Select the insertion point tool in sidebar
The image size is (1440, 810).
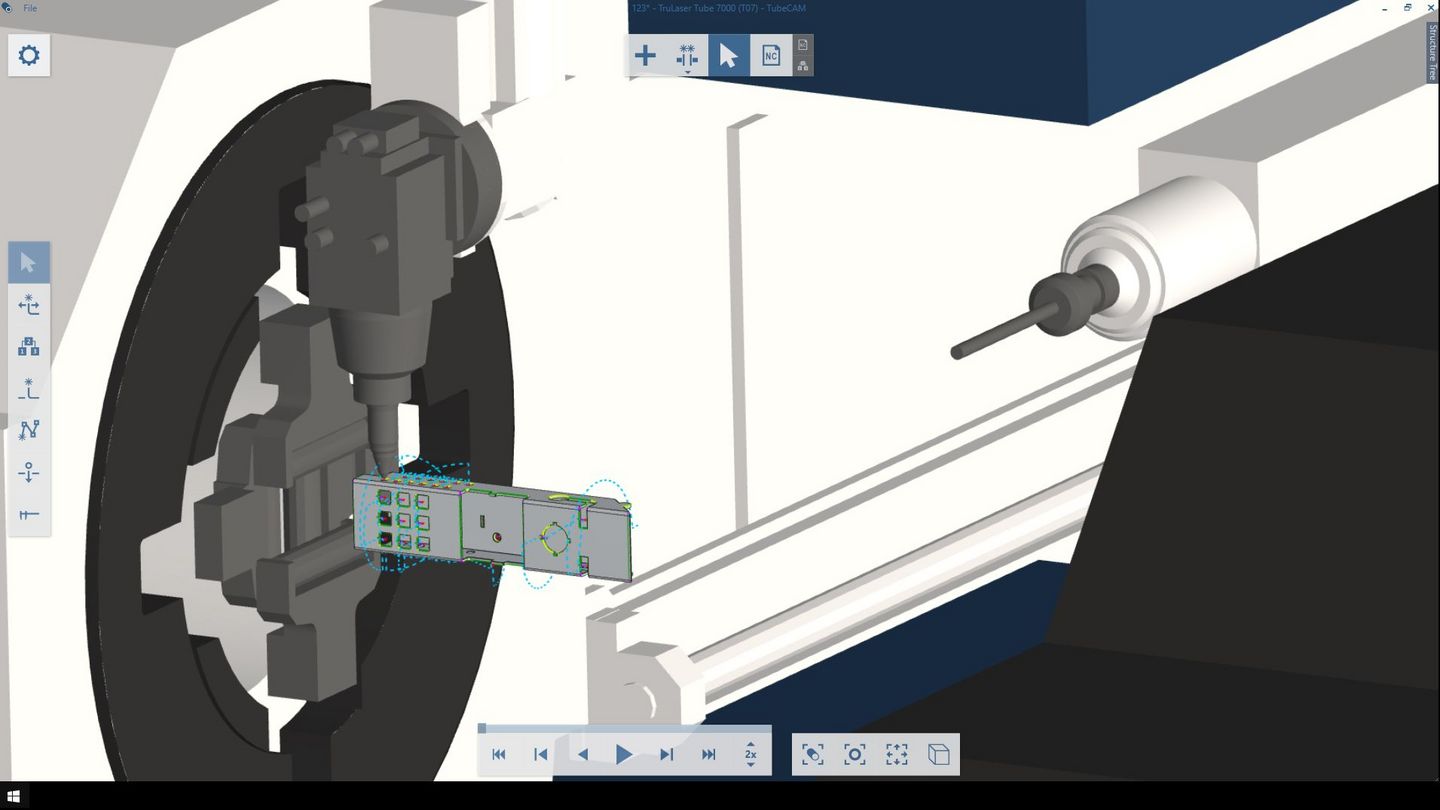click(x=29, y=472)
